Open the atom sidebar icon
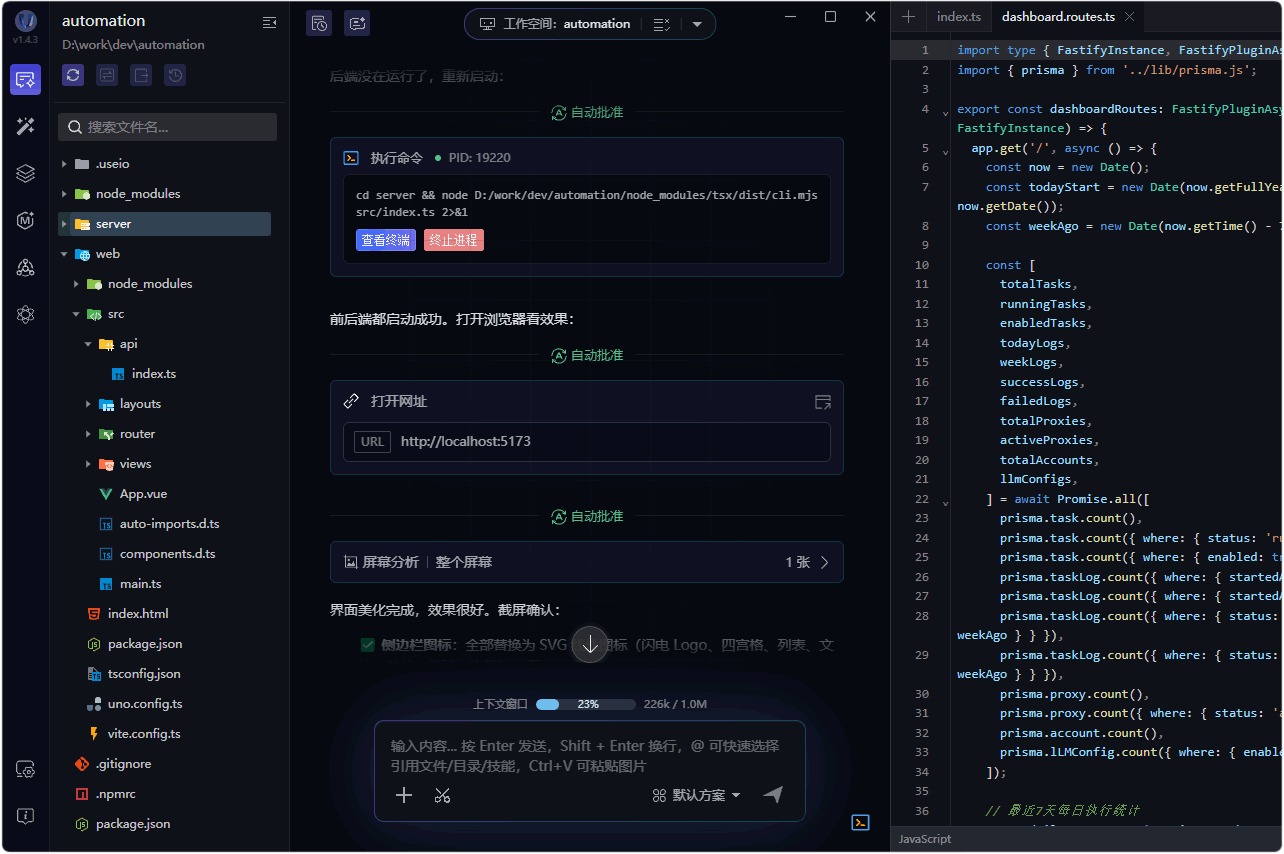Image resolution: width=1284 pixels, height=854 pixels. pos(26,314)
